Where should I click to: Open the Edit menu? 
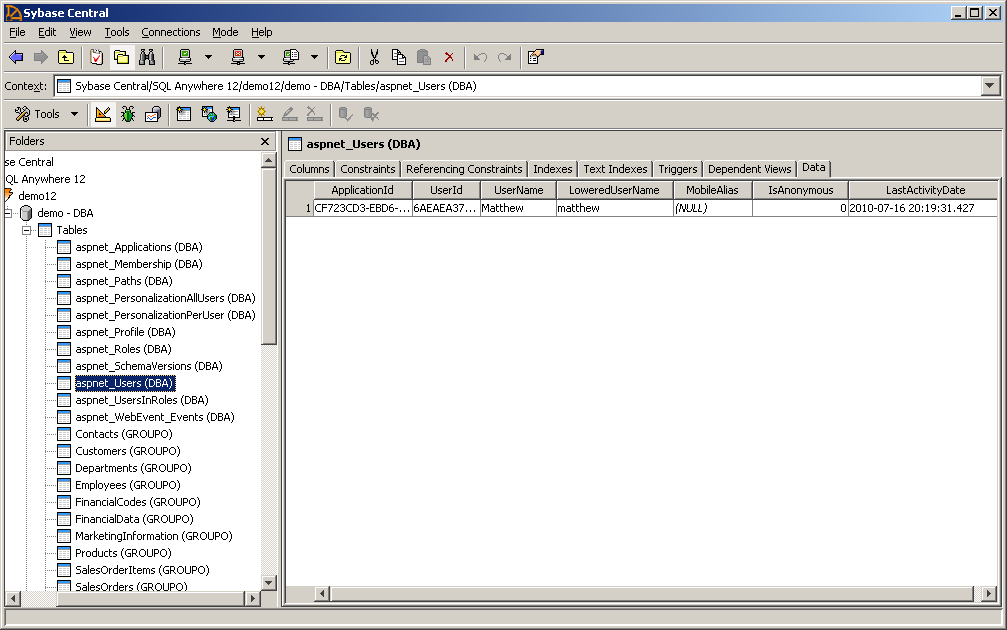pyautogui.click(x=47, y=32)
